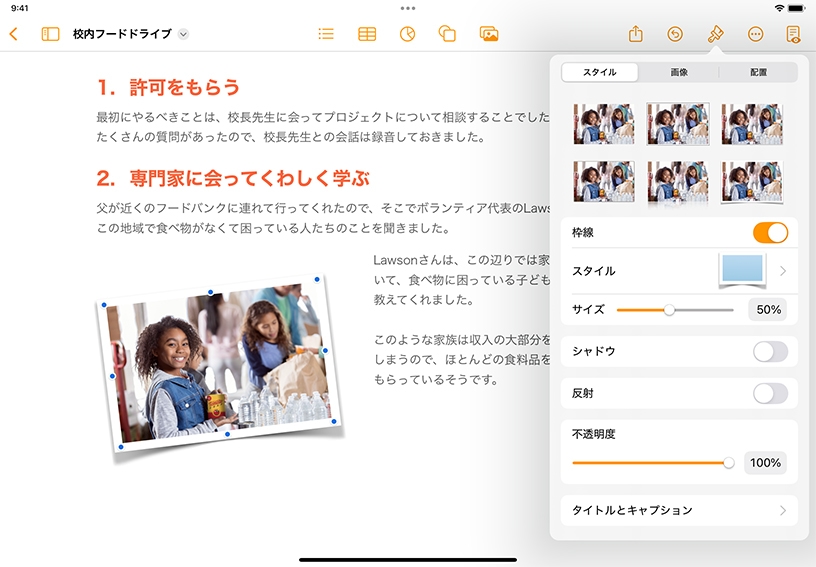Open the list/text insert icon
The image size is (816, 567).
[x=326, y=34]
